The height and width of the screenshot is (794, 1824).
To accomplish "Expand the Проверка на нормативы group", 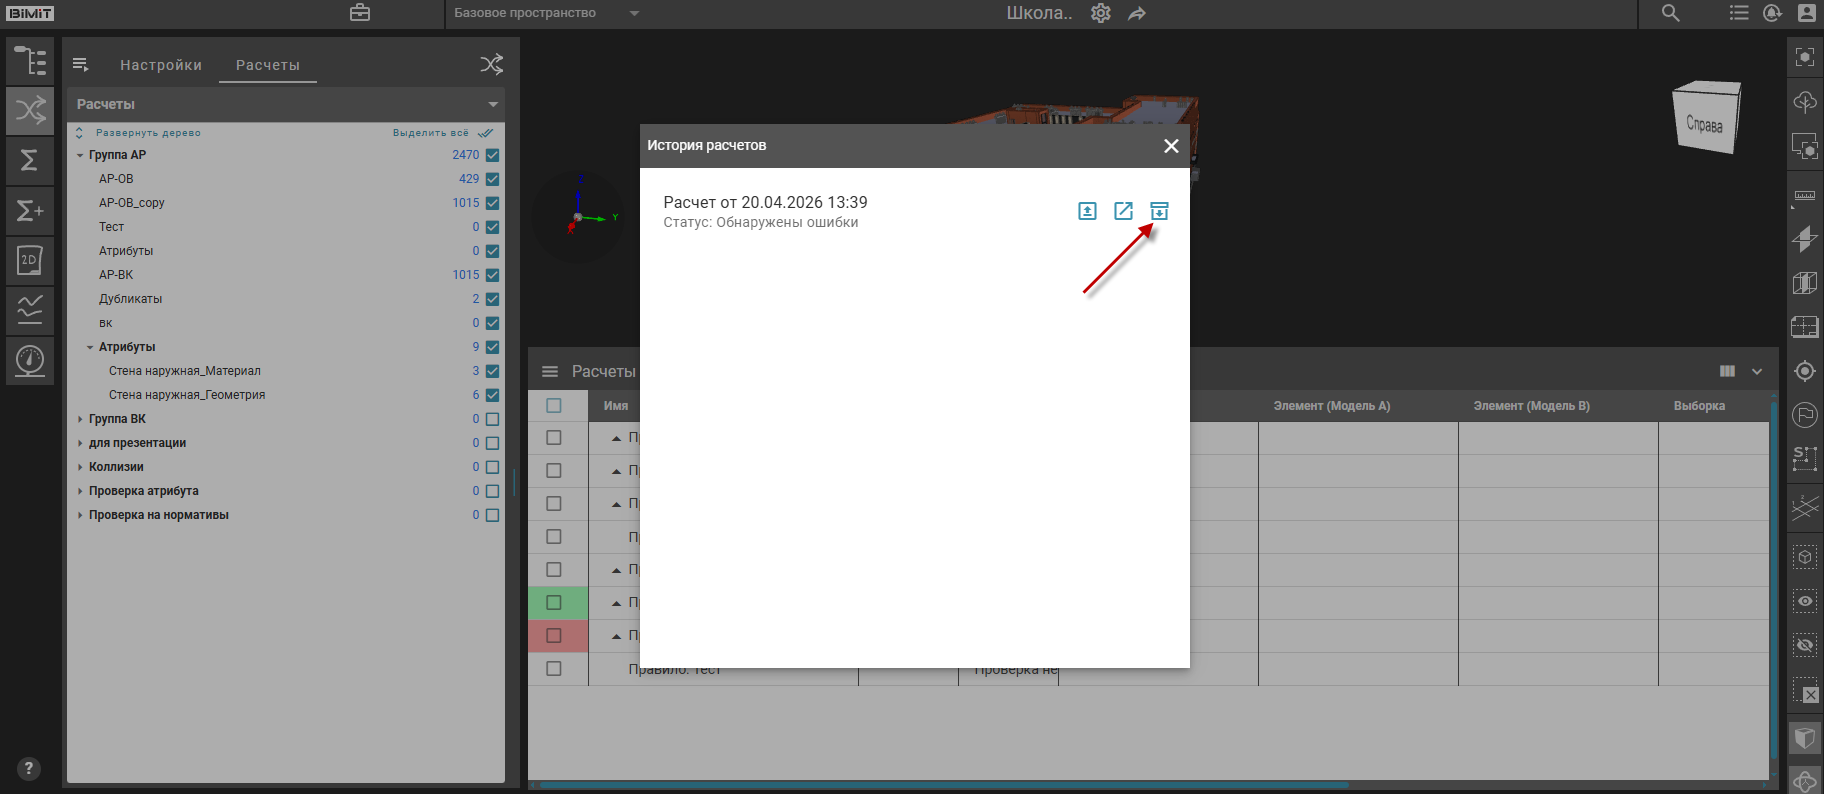I will (x=80, y=515).
